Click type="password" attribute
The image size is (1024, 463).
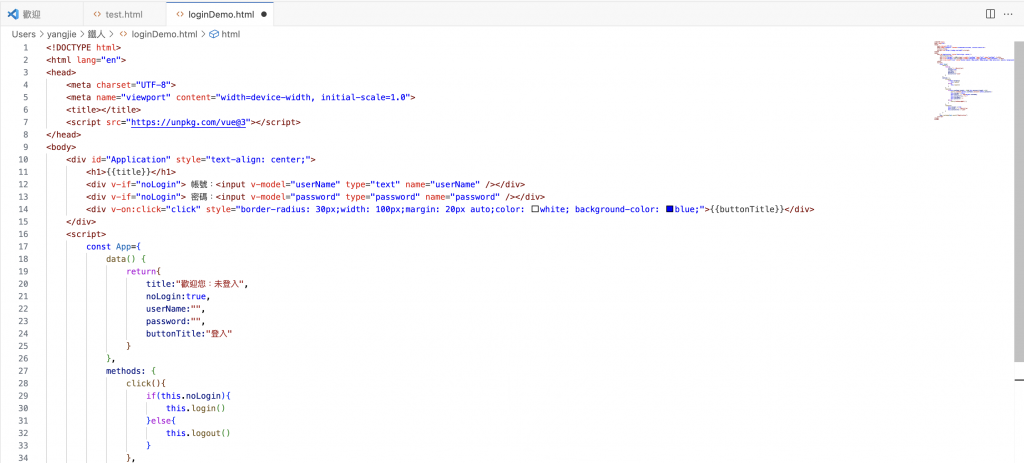(x=381, y=197)
